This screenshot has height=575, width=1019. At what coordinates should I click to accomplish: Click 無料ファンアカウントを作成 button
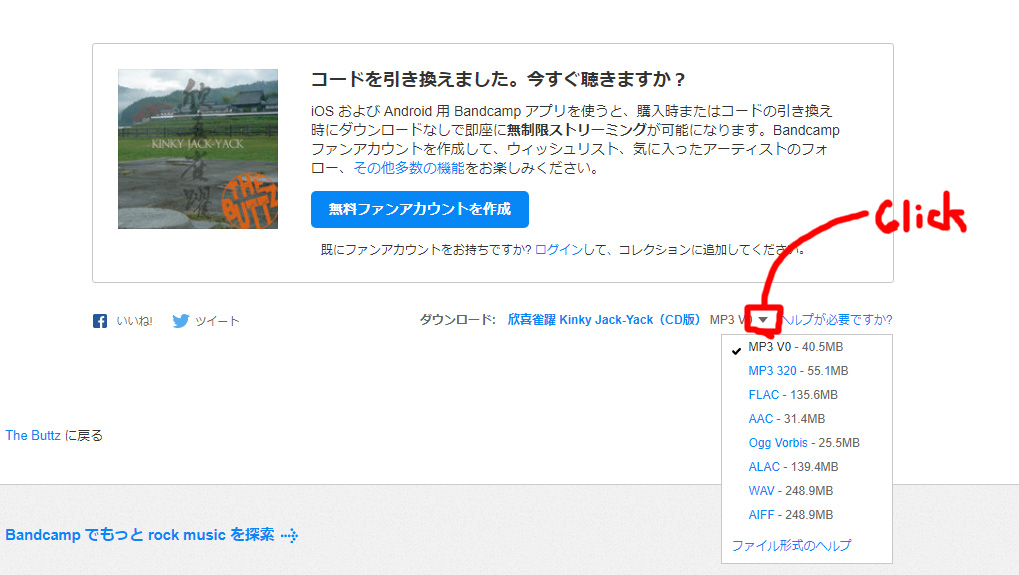click(x=419, y=209)
